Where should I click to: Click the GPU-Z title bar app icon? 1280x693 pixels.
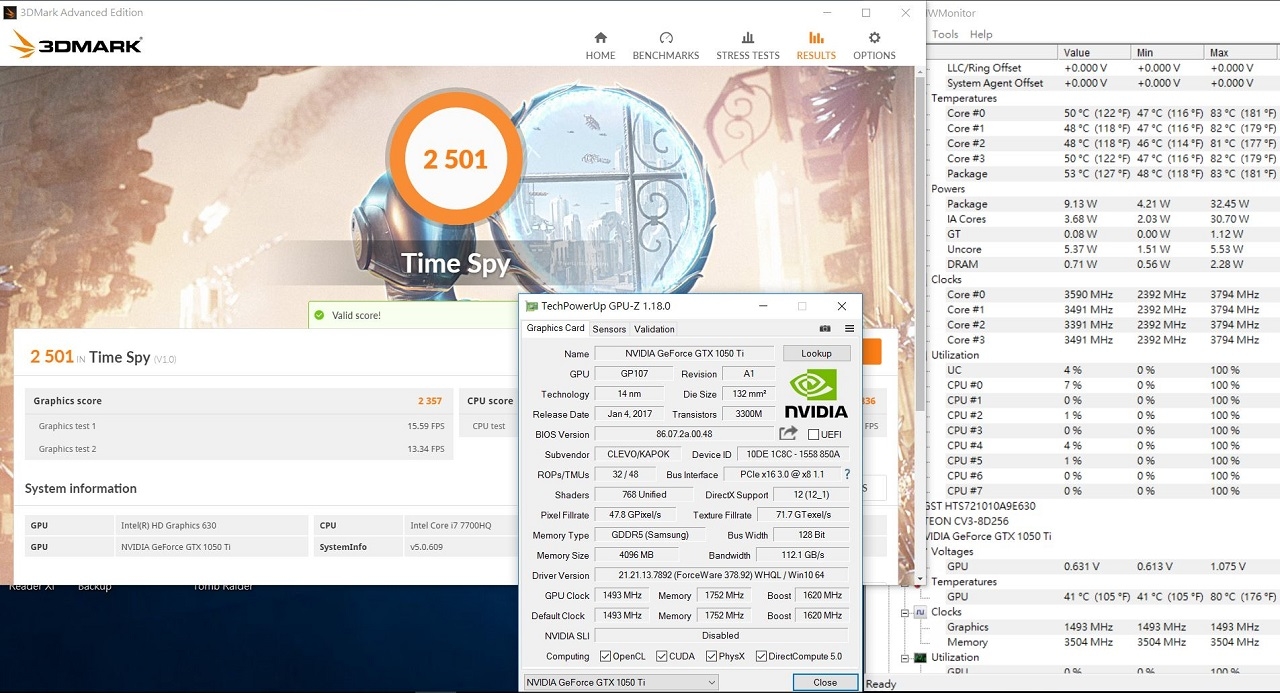point(532,306)
